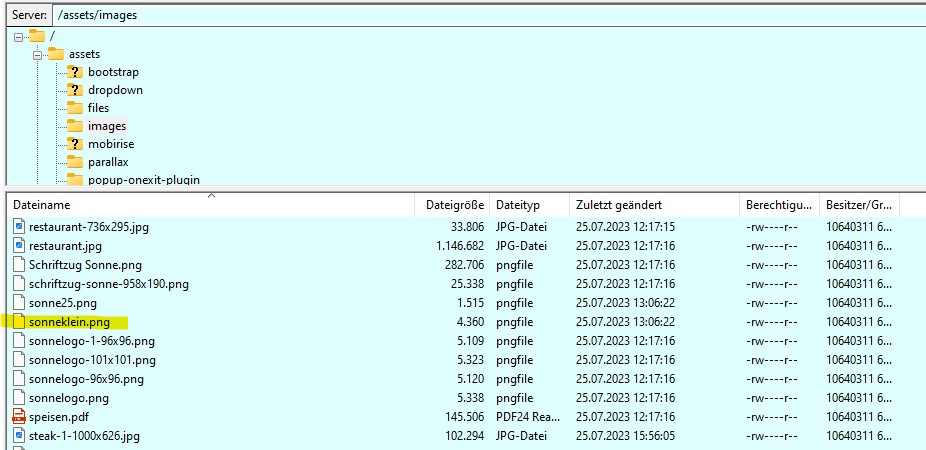926x450 pixels.
Task: Click the speisen.pdf PDF file icon
Action: click(19, 417)
